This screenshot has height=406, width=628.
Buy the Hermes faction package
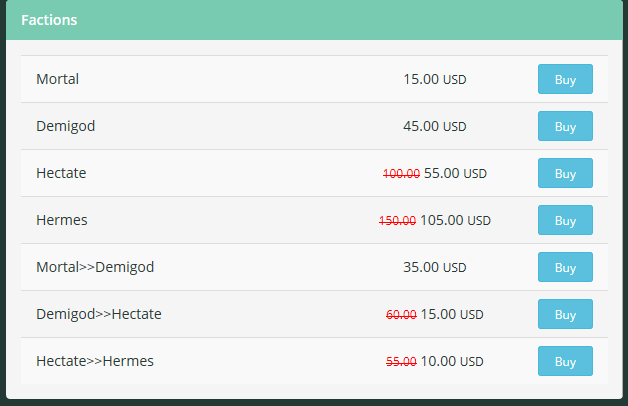pyautogui.click(x=565, y=220)
